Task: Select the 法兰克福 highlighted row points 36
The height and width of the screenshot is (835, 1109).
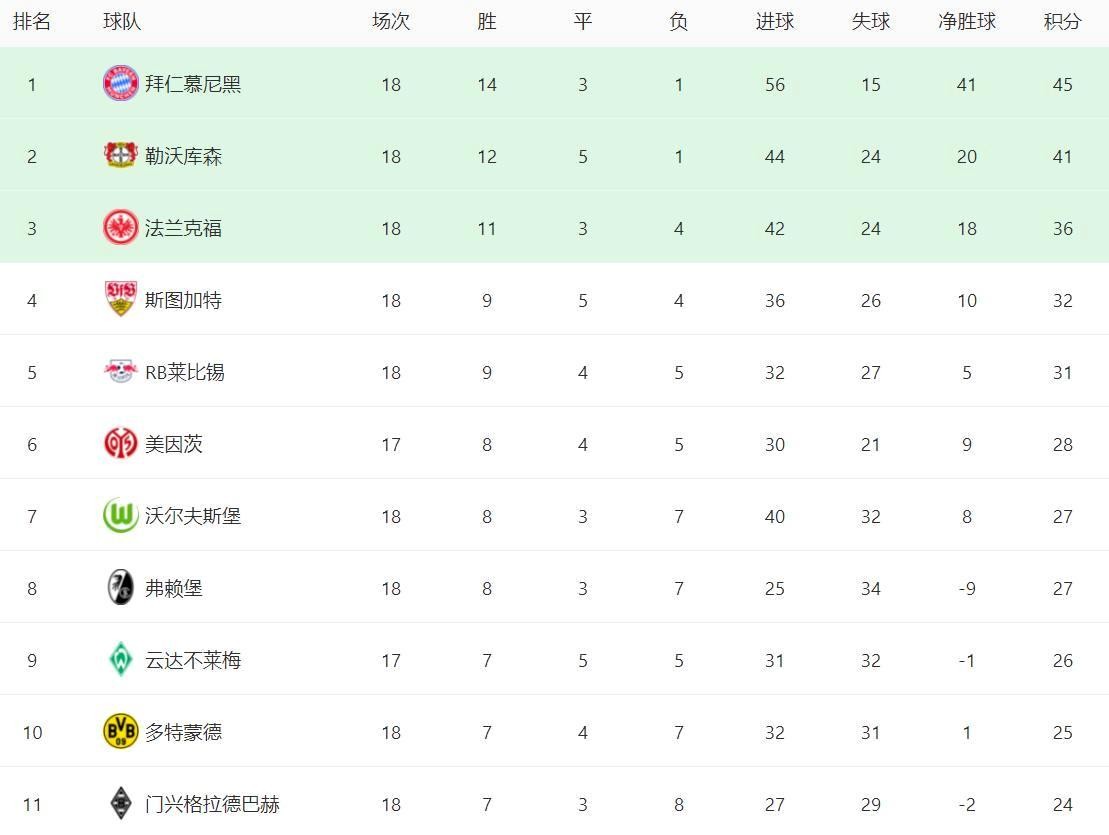Action: tap(1062, 228)
